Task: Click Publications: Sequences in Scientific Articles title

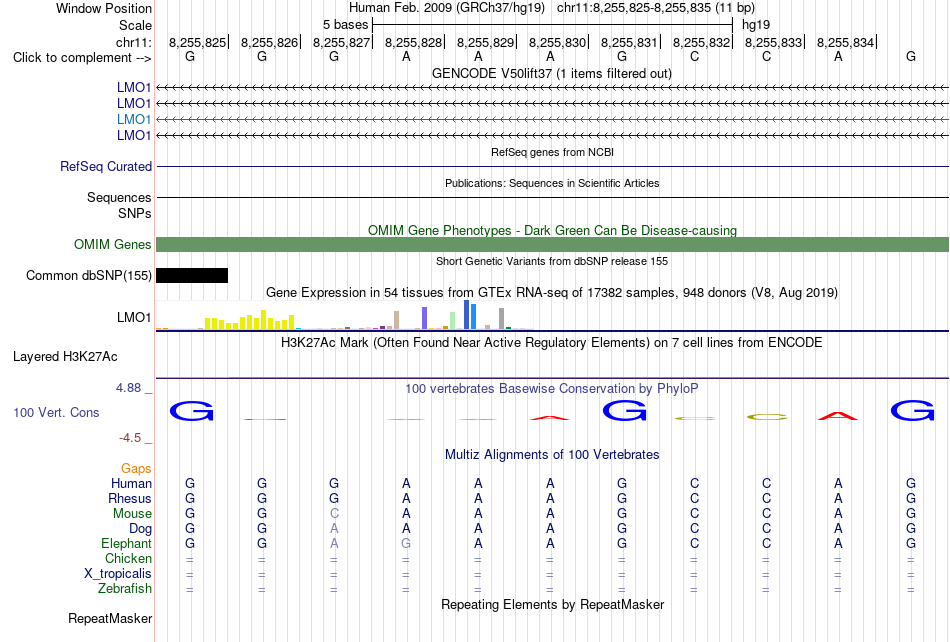Action: point(552,183)
